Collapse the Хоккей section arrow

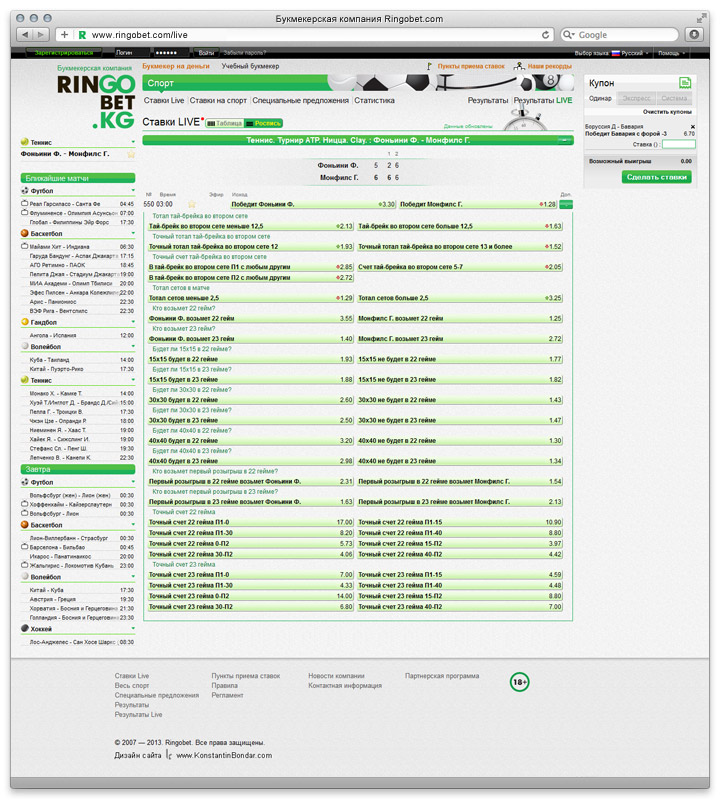(133, 629)
